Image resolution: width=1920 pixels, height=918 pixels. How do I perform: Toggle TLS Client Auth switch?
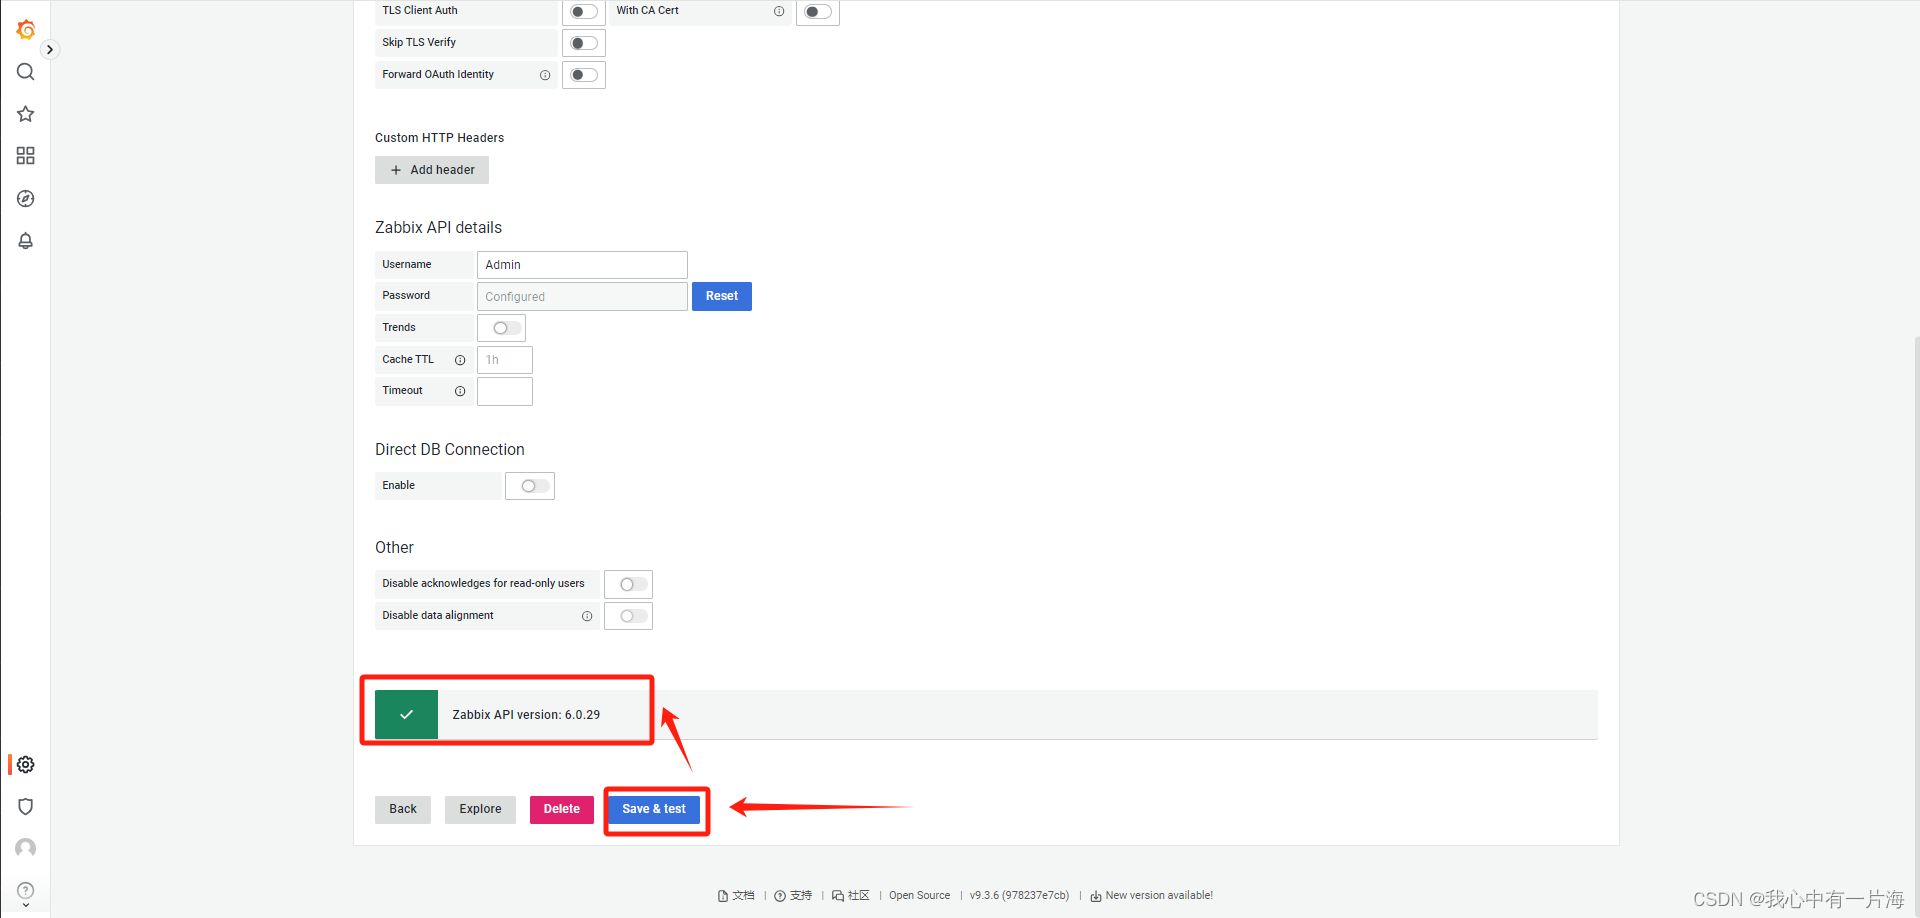click(584, 12)
